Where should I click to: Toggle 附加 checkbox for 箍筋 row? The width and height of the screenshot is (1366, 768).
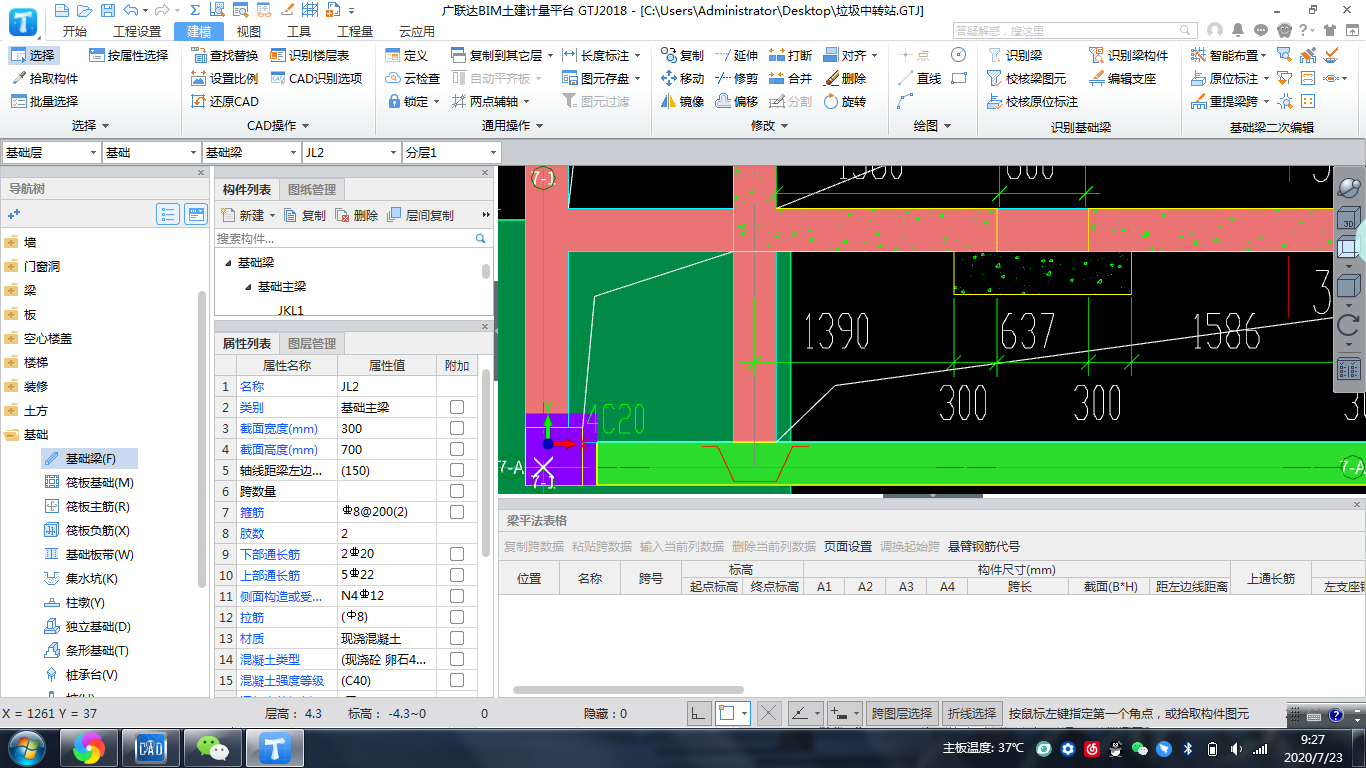pyautogui.click(x=457, y=512)
